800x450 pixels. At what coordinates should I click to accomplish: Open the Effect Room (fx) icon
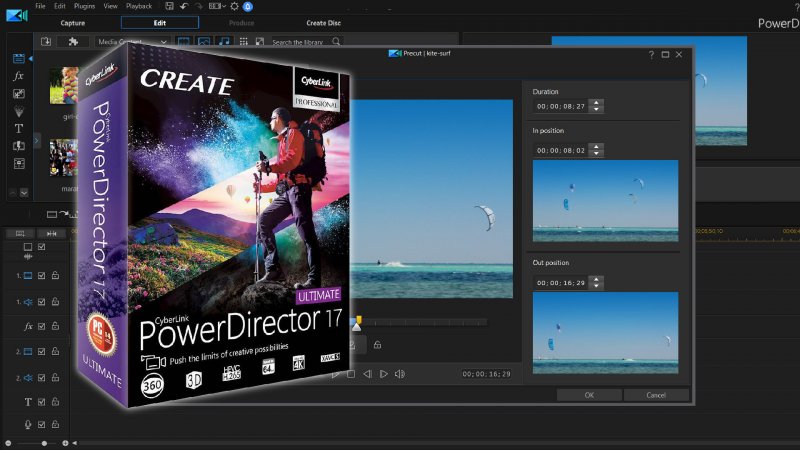(x=18, y=76)
